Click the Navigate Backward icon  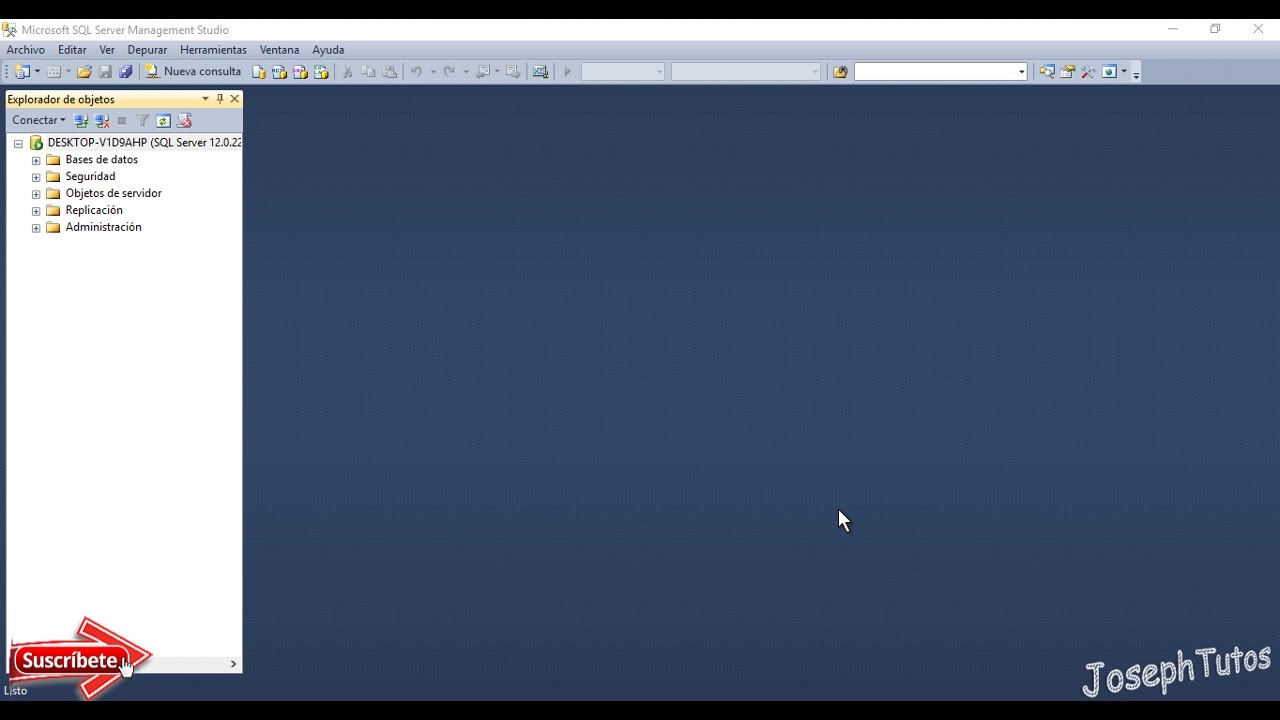pos(484,72)
